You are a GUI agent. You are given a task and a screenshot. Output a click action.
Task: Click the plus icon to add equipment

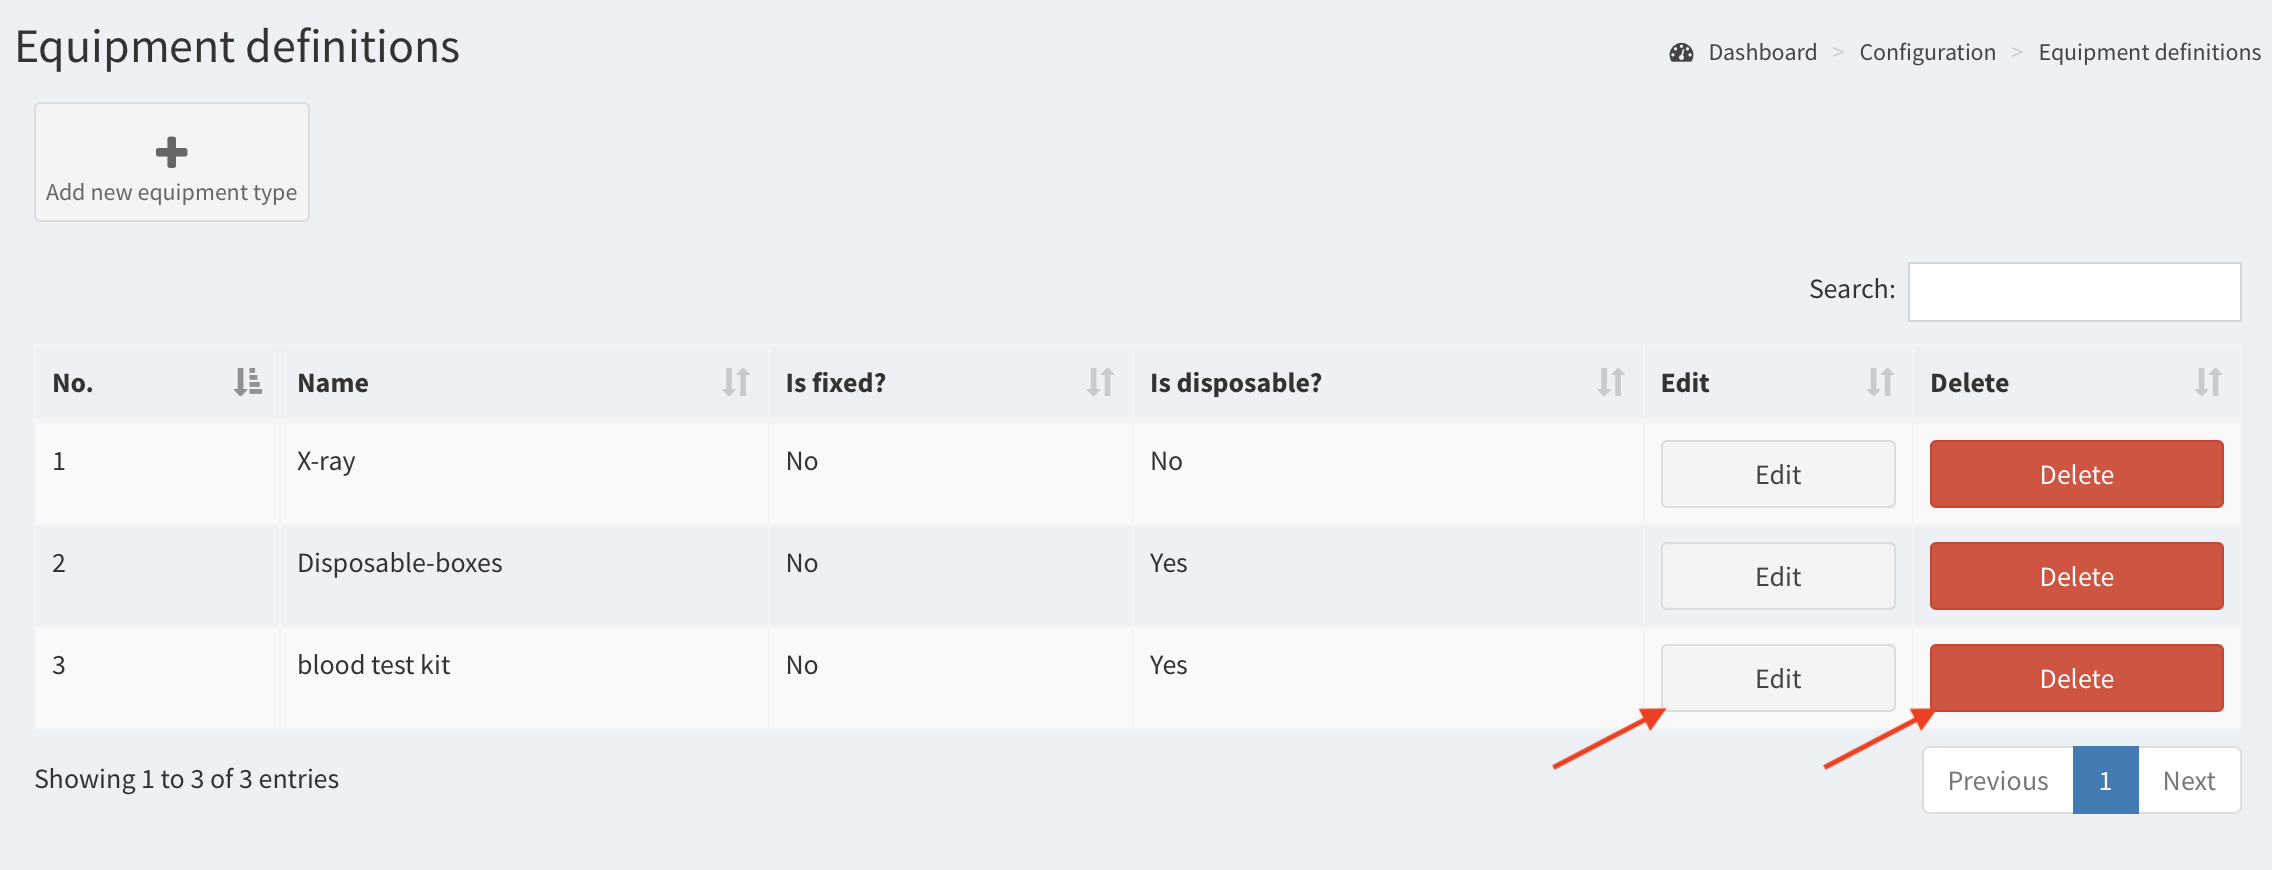point(171,152)
